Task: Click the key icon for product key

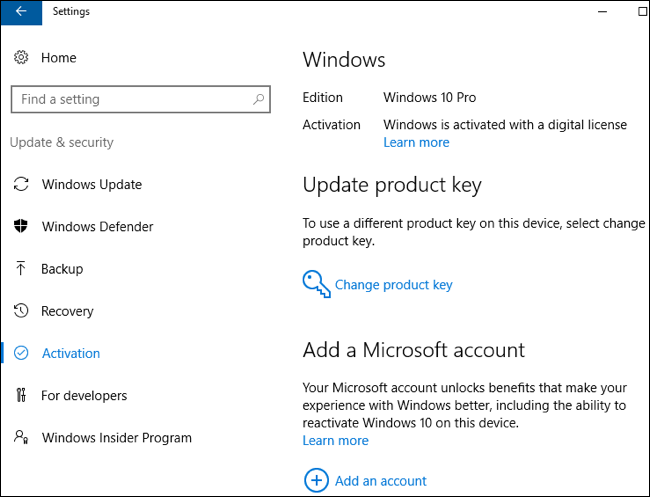Action: click(x=316, y=284)
